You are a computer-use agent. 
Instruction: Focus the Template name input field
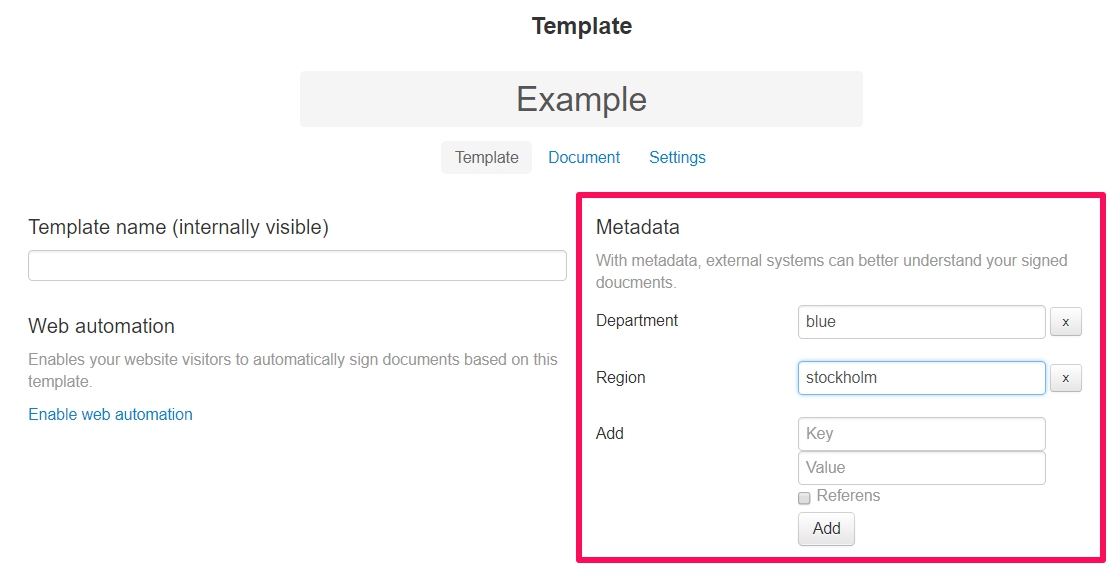tap(298, 266)
